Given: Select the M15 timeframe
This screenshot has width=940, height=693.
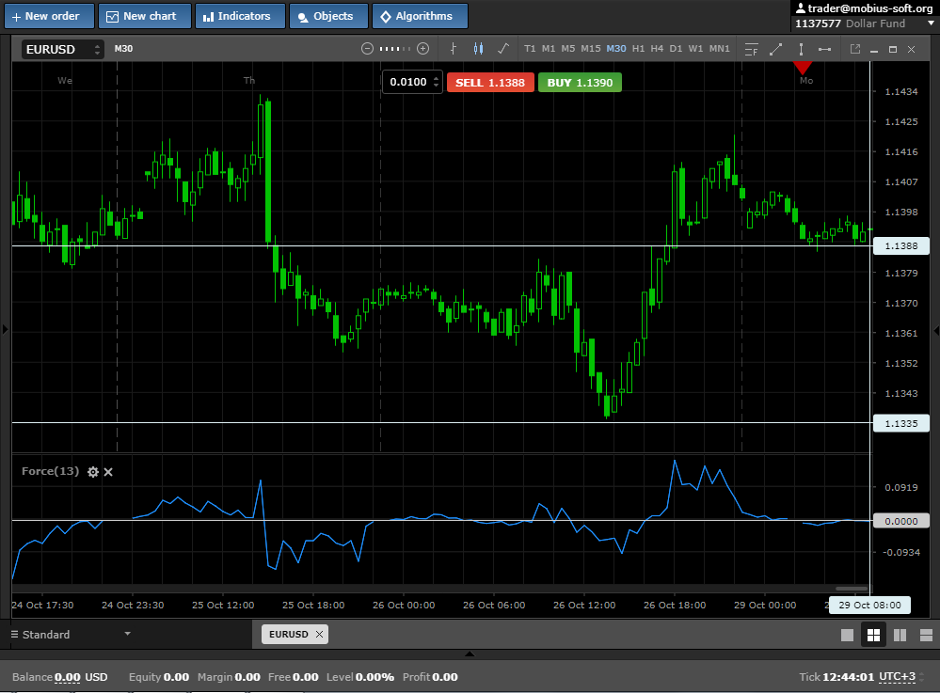Looking at the screenshot, I should click(590, 49).
